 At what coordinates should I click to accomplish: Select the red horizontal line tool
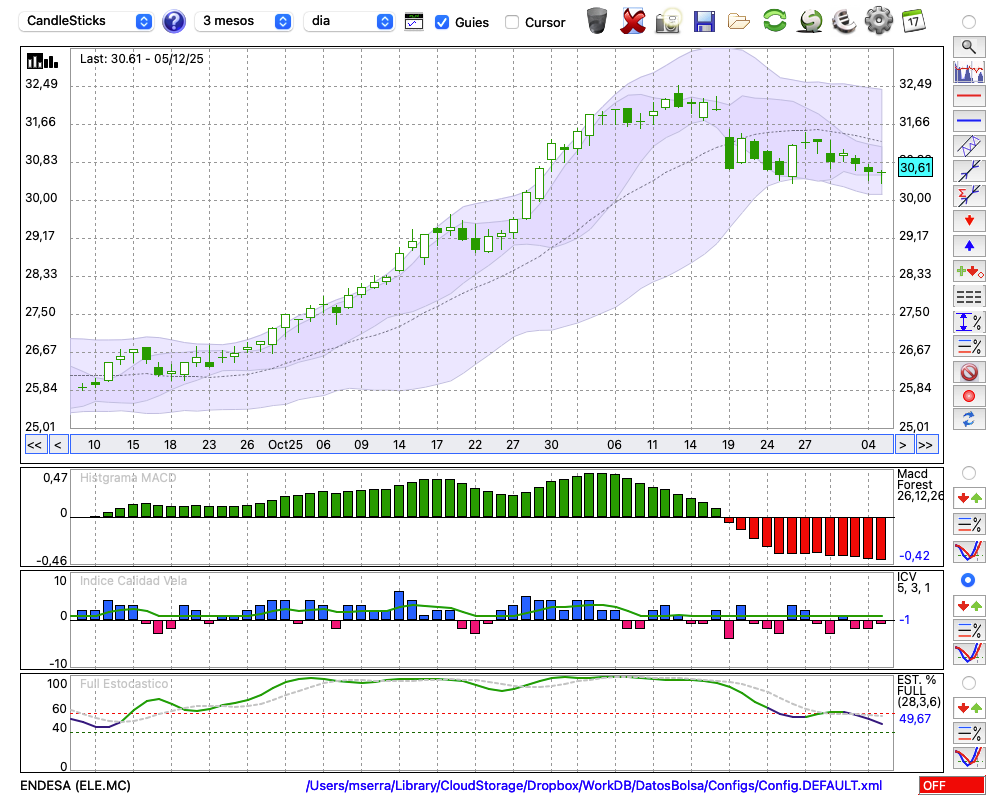tap(968, 97)
